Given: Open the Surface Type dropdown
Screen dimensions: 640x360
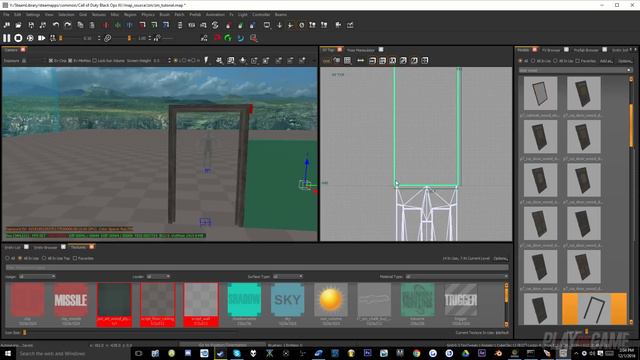Looking at the screenshot, I should (x=288, y=276).
